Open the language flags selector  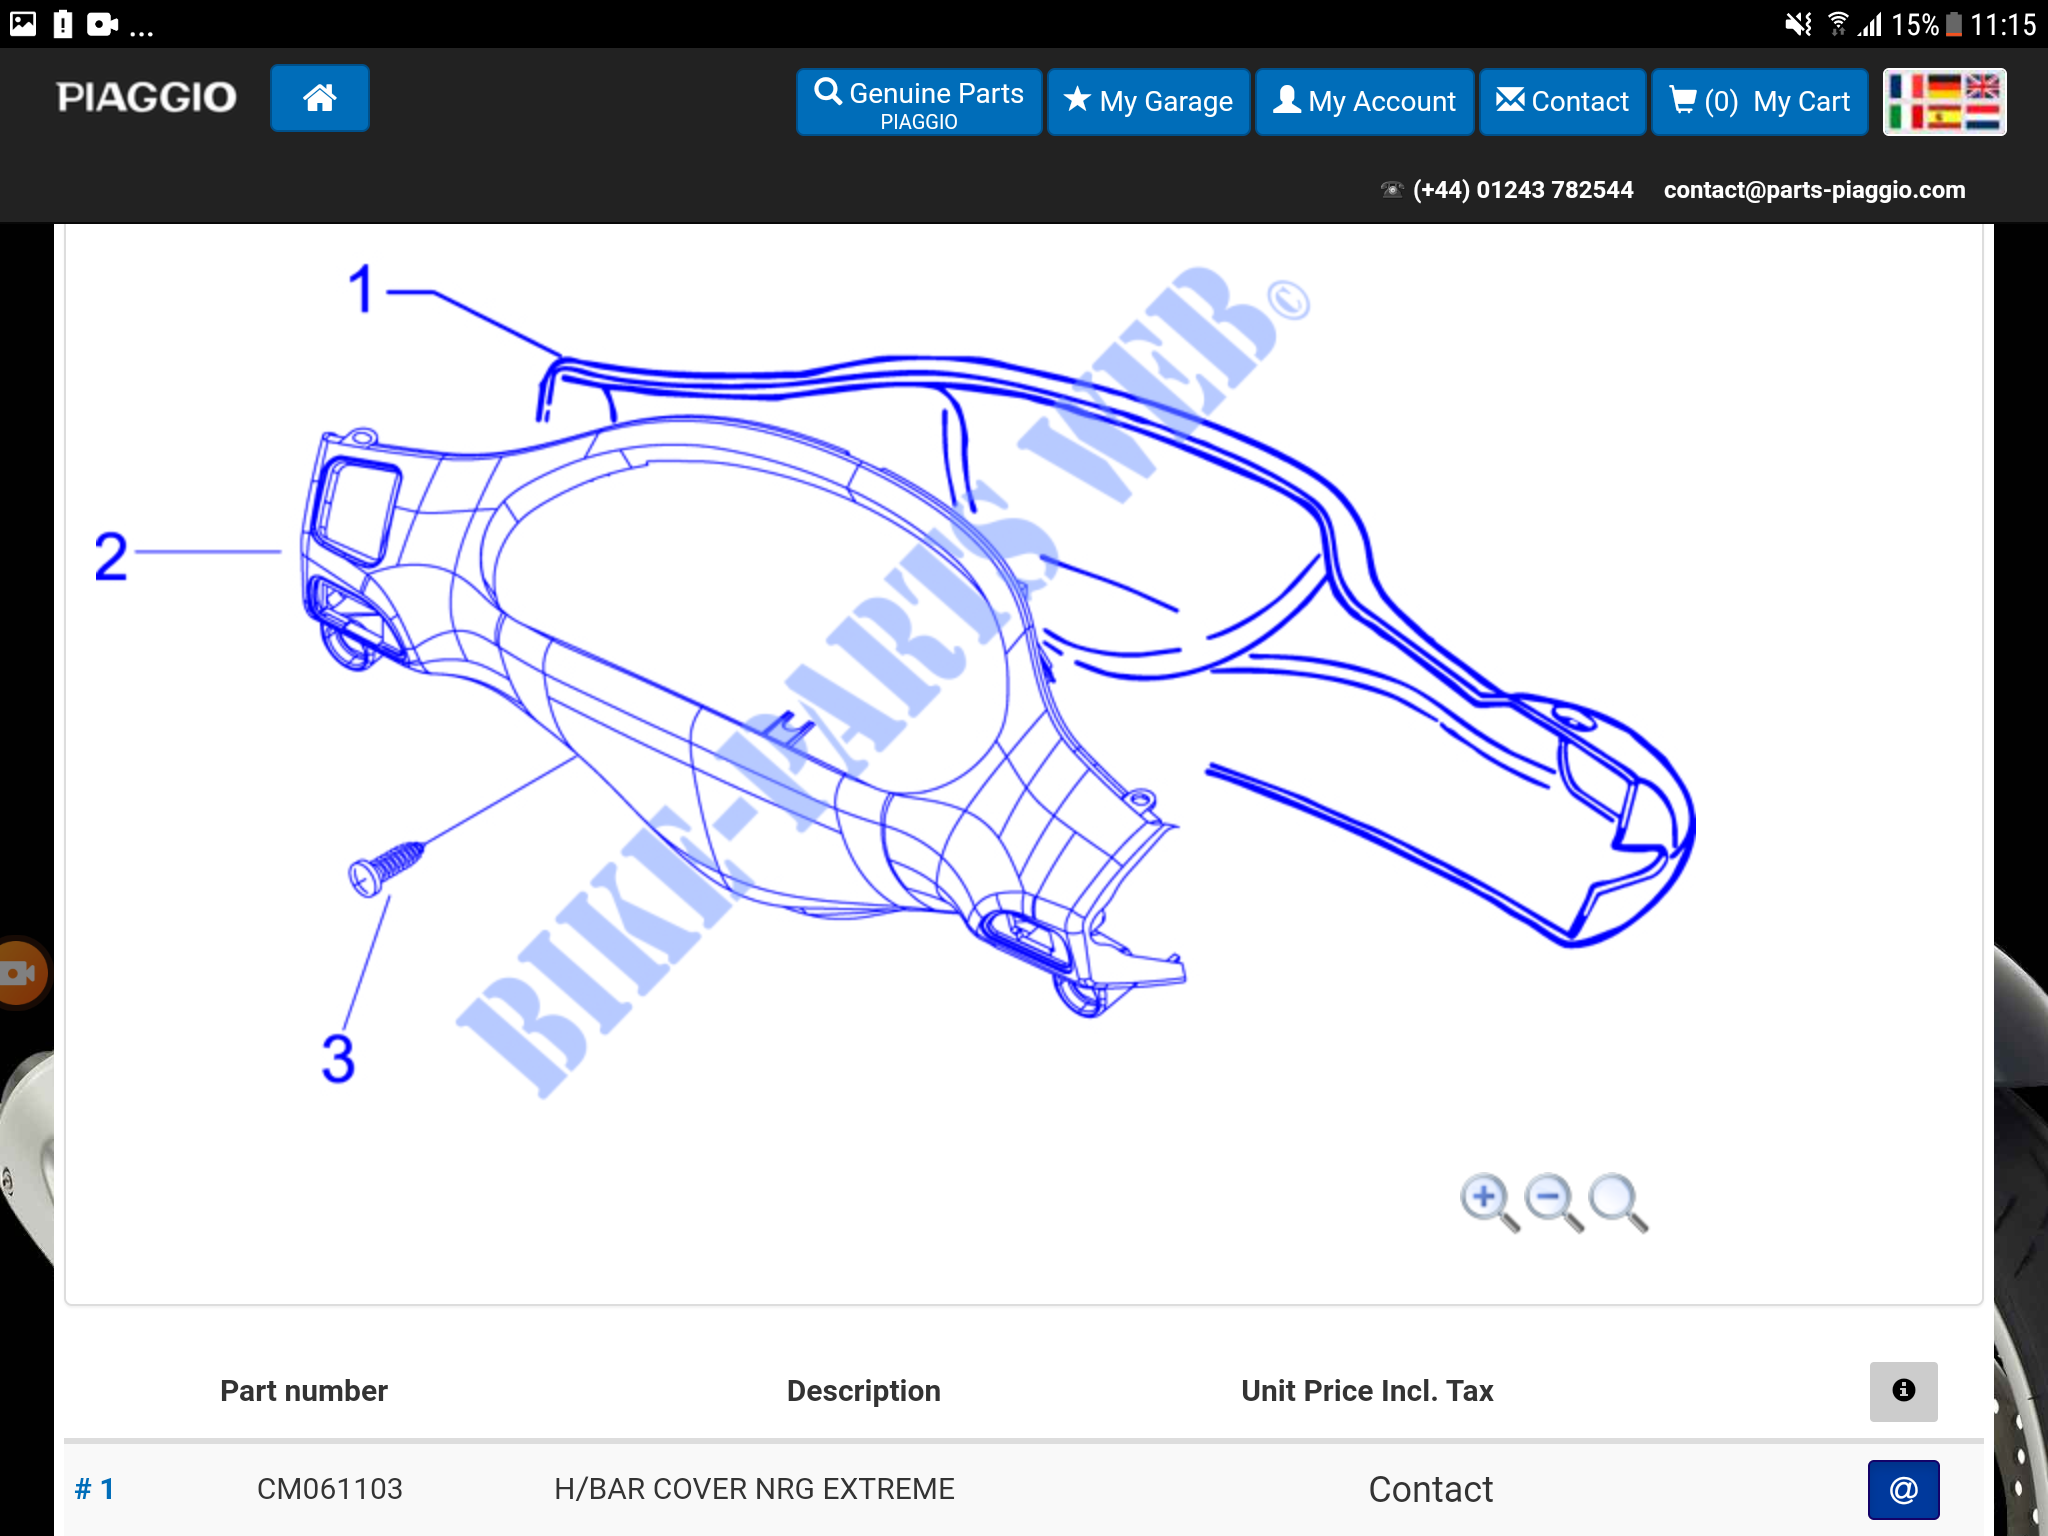(1943, 101)
